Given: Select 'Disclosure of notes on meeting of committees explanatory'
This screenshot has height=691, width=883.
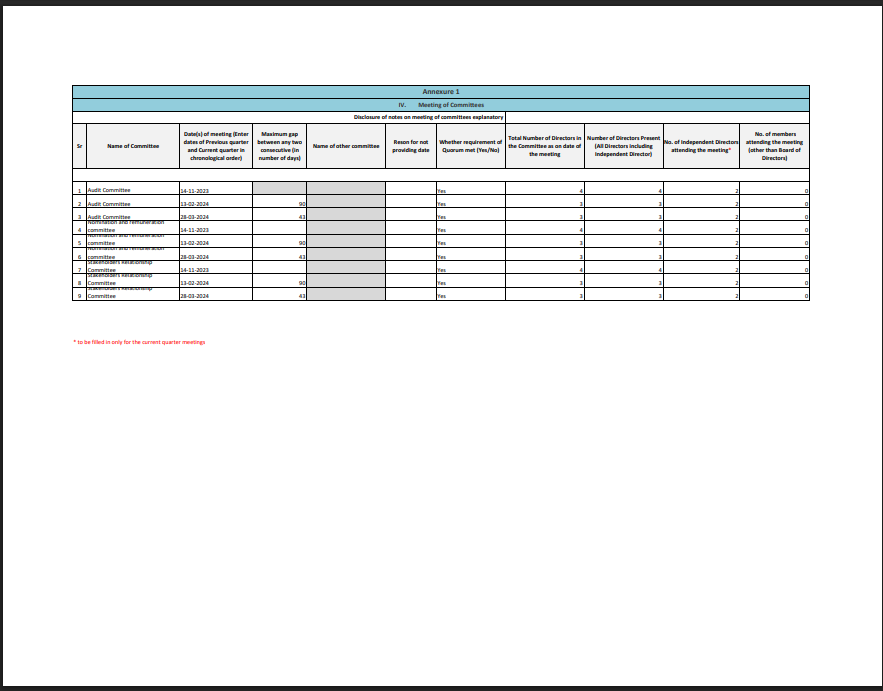Looking at the screenshot, I should coord(428,117).
